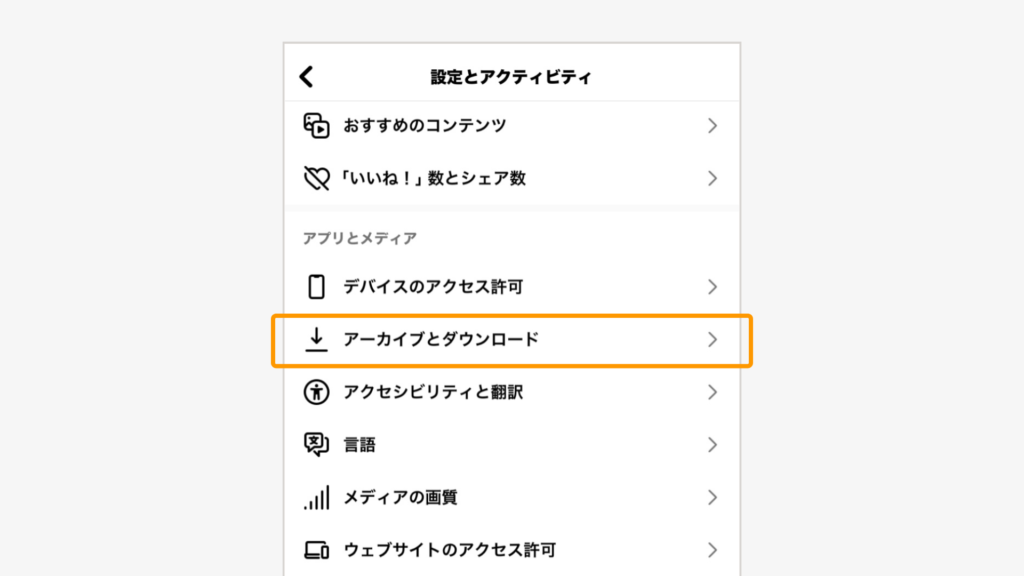Go back using the header arrow

306,76
